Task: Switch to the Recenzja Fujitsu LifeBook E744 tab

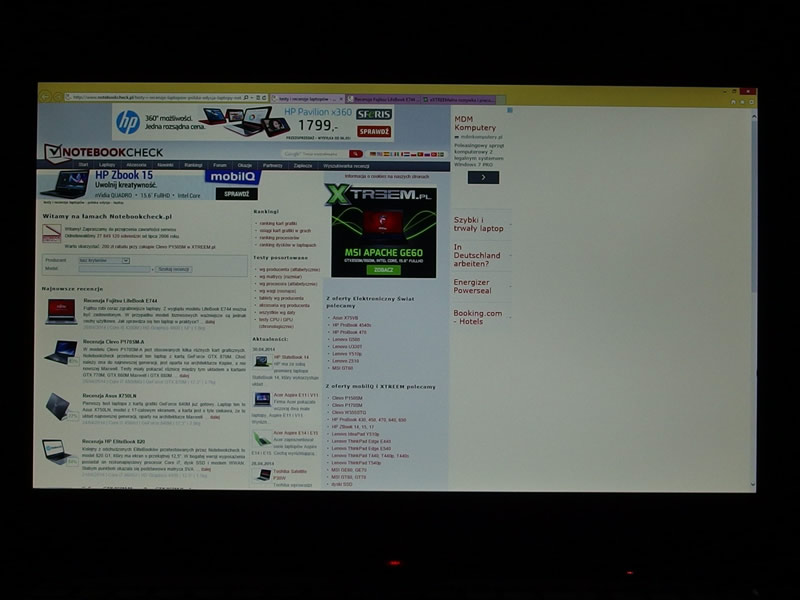Action: (383, 99)
